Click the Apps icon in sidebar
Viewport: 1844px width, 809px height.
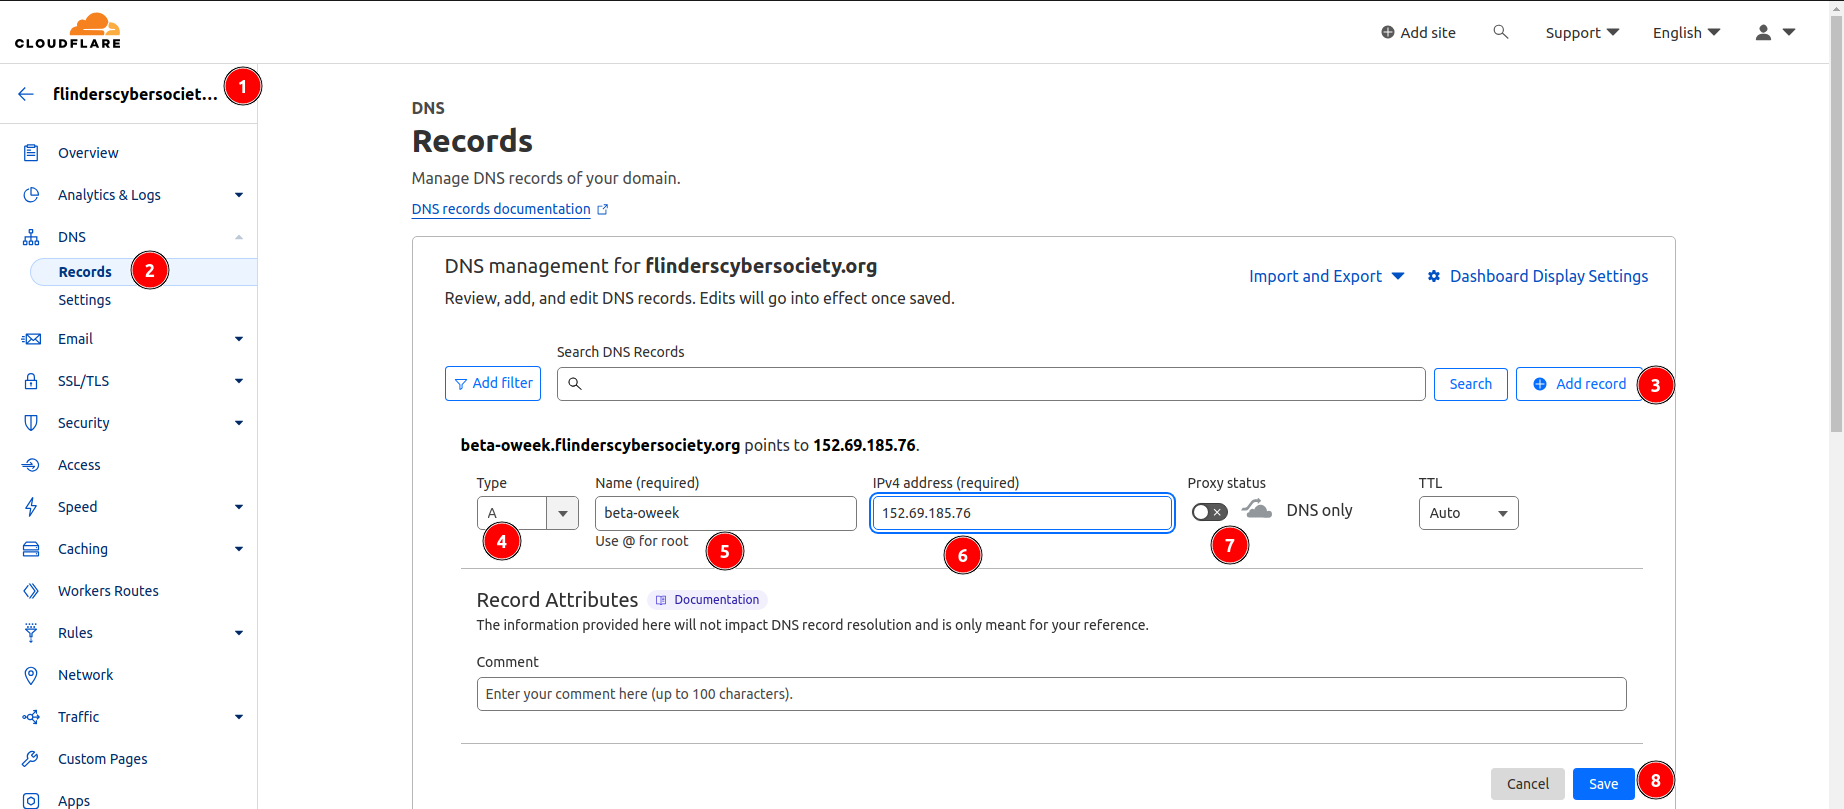(31, 801)
